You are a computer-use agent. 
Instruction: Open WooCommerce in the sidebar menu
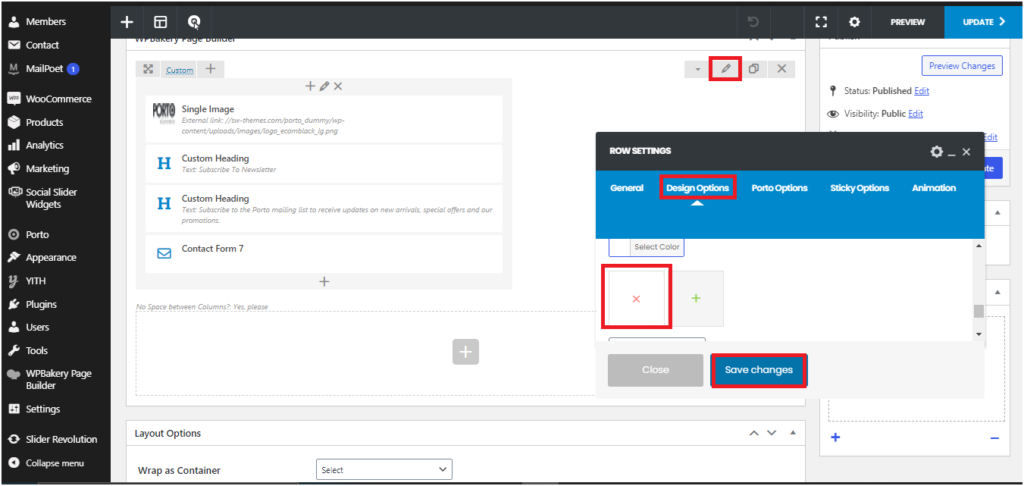(x=58, y=99)
